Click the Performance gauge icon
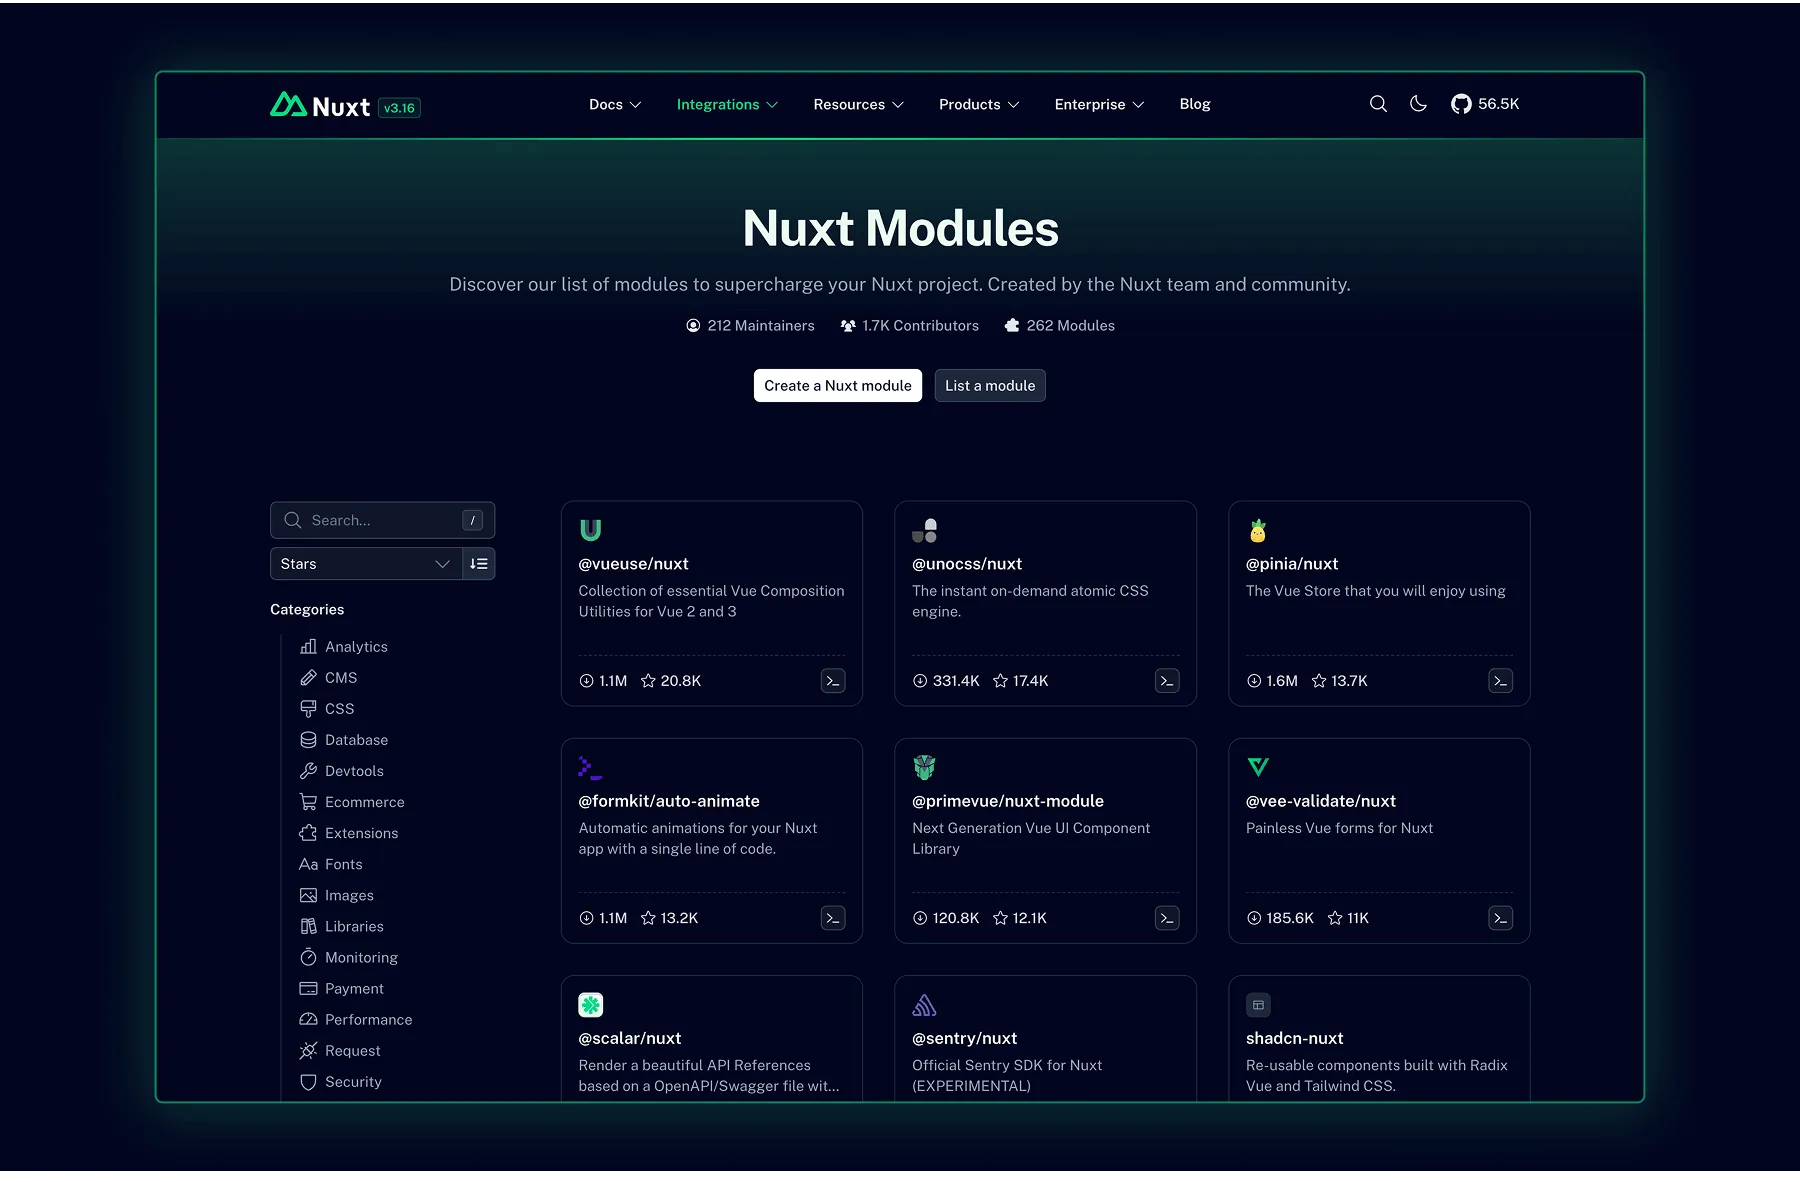The image size is (1800, 1182). tap(308, 1019)
